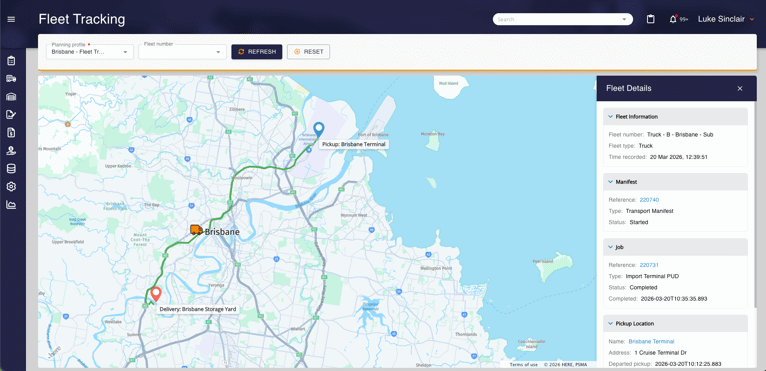Click the address '1 Cruise Terminal Dr'
The width and height of the screenshot is (766, 371).
pos(660,353)
